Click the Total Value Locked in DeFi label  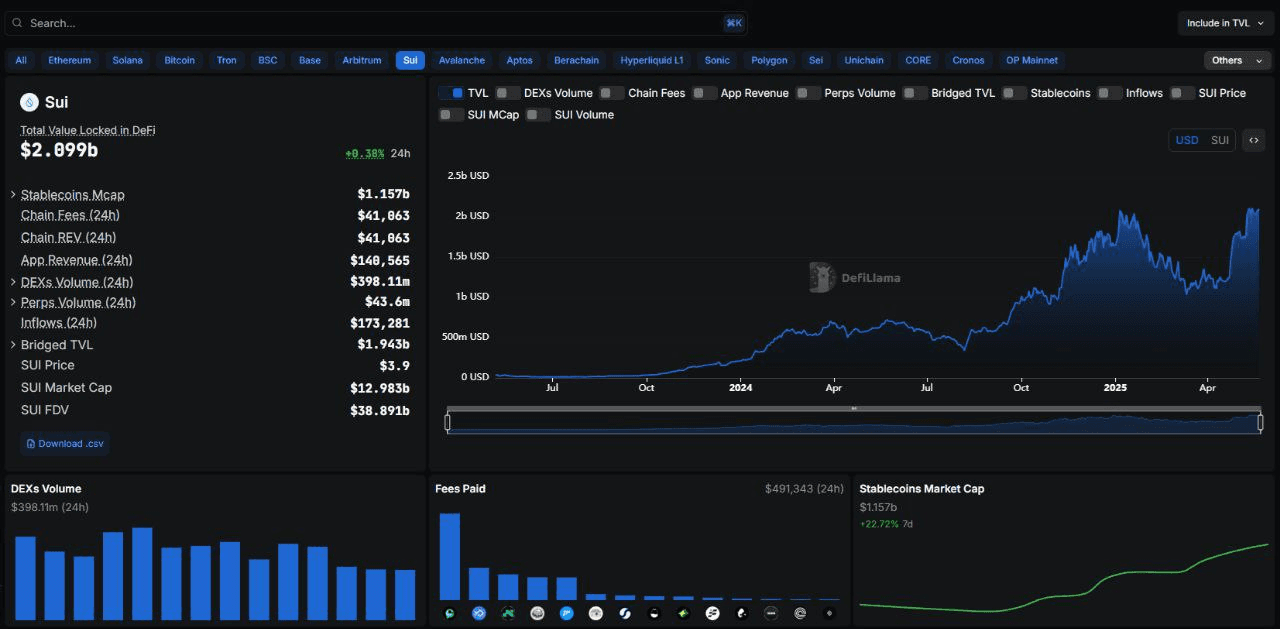click(x=88, y=130)
